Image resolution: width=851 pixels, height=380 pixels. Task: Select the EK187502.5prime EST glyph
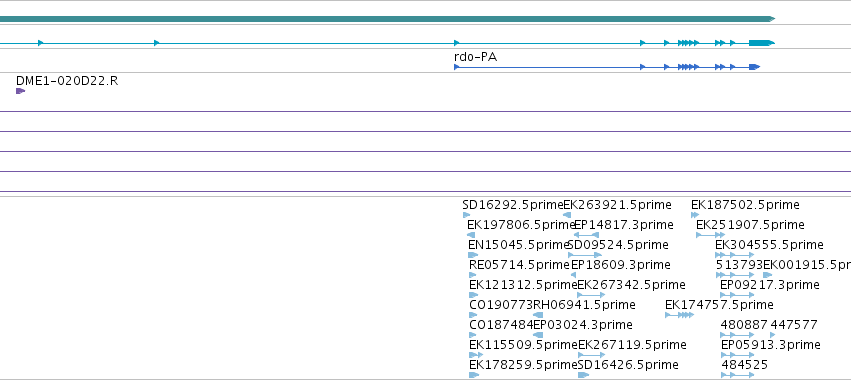[x=695, y=215]
